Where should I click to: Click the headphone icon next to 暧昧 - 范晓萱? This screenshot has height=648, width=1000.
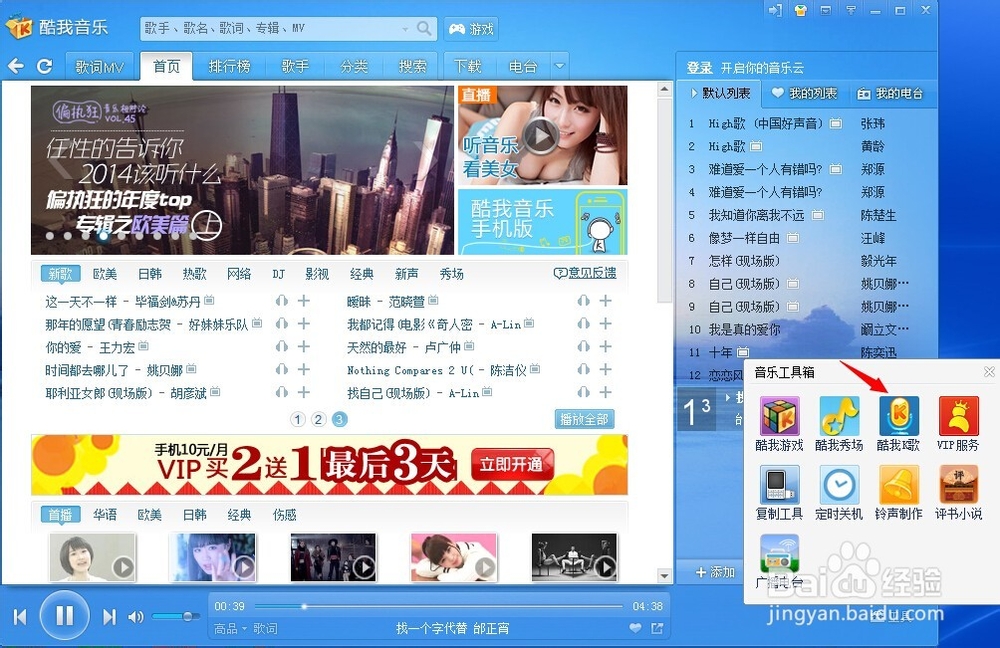pyautogui.click(x=583, y=300)
